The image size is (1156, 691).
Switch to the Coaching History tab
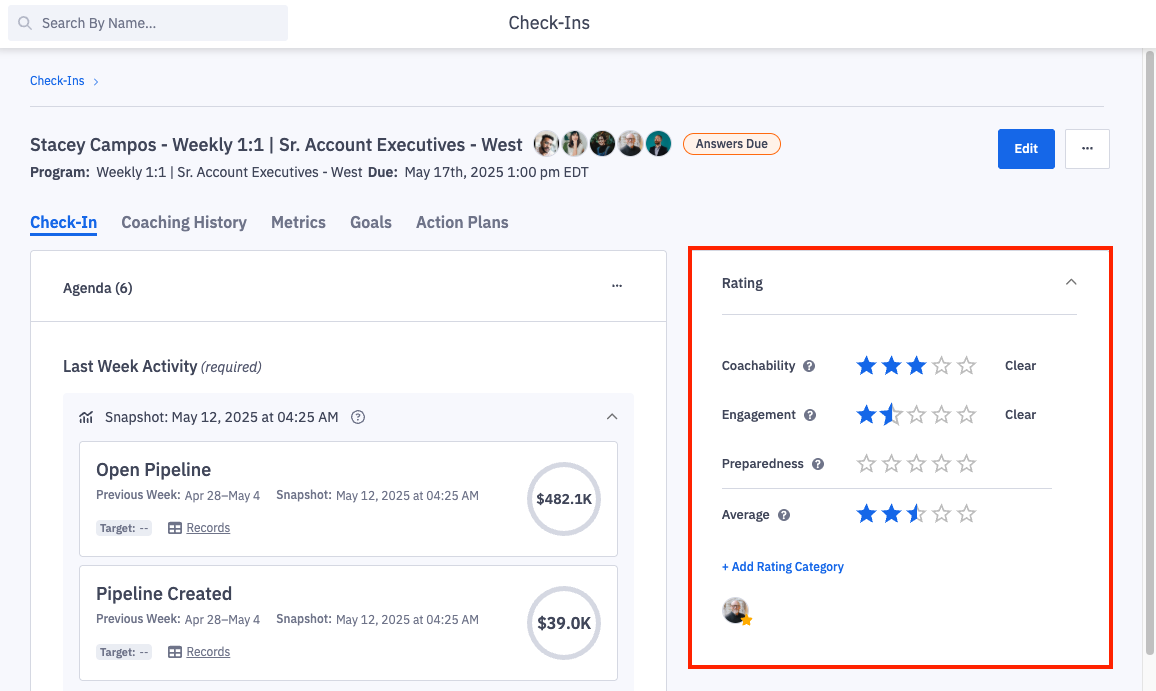tap(184, 222)
